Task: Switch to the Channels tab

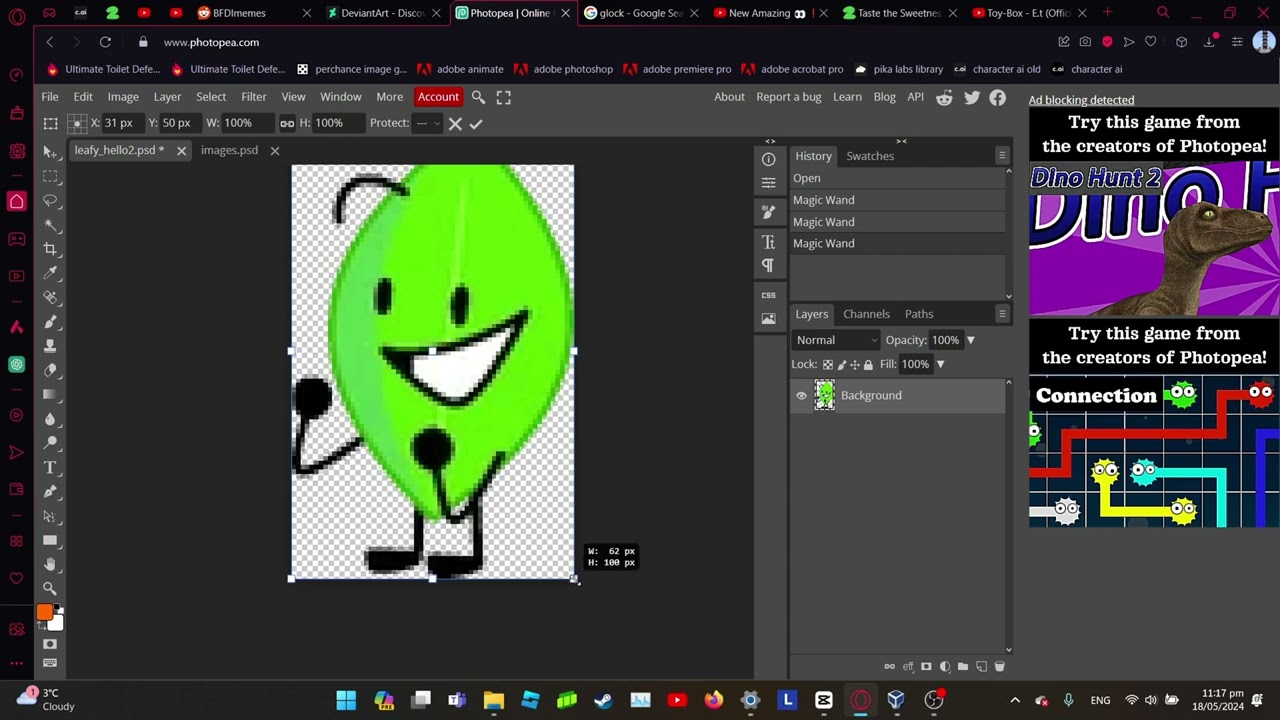Action: [x=866, y=314]
